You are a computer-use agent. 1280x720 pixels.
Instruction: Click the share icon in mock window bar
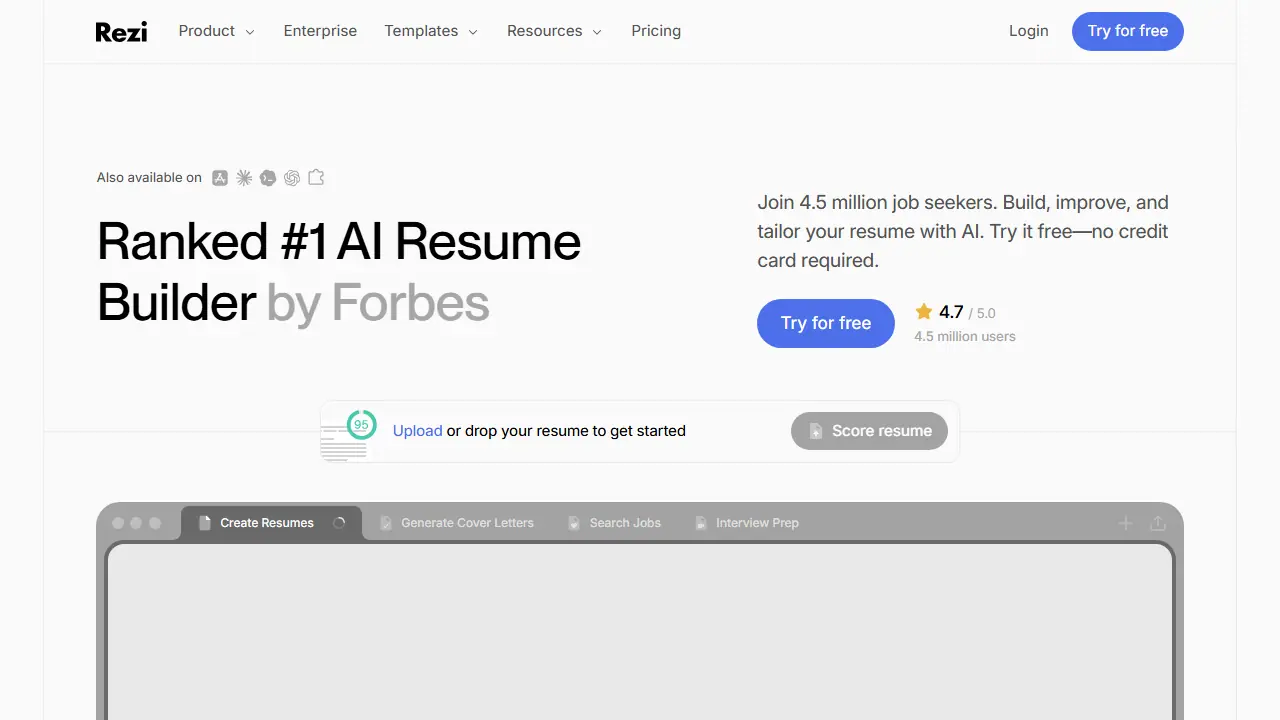tap(1158, 523)
